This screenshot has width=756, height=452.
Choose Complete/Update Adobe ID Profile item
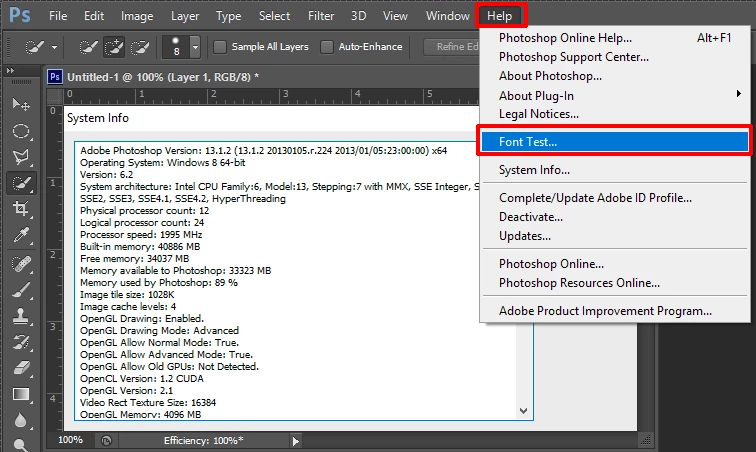pos(615,198)
